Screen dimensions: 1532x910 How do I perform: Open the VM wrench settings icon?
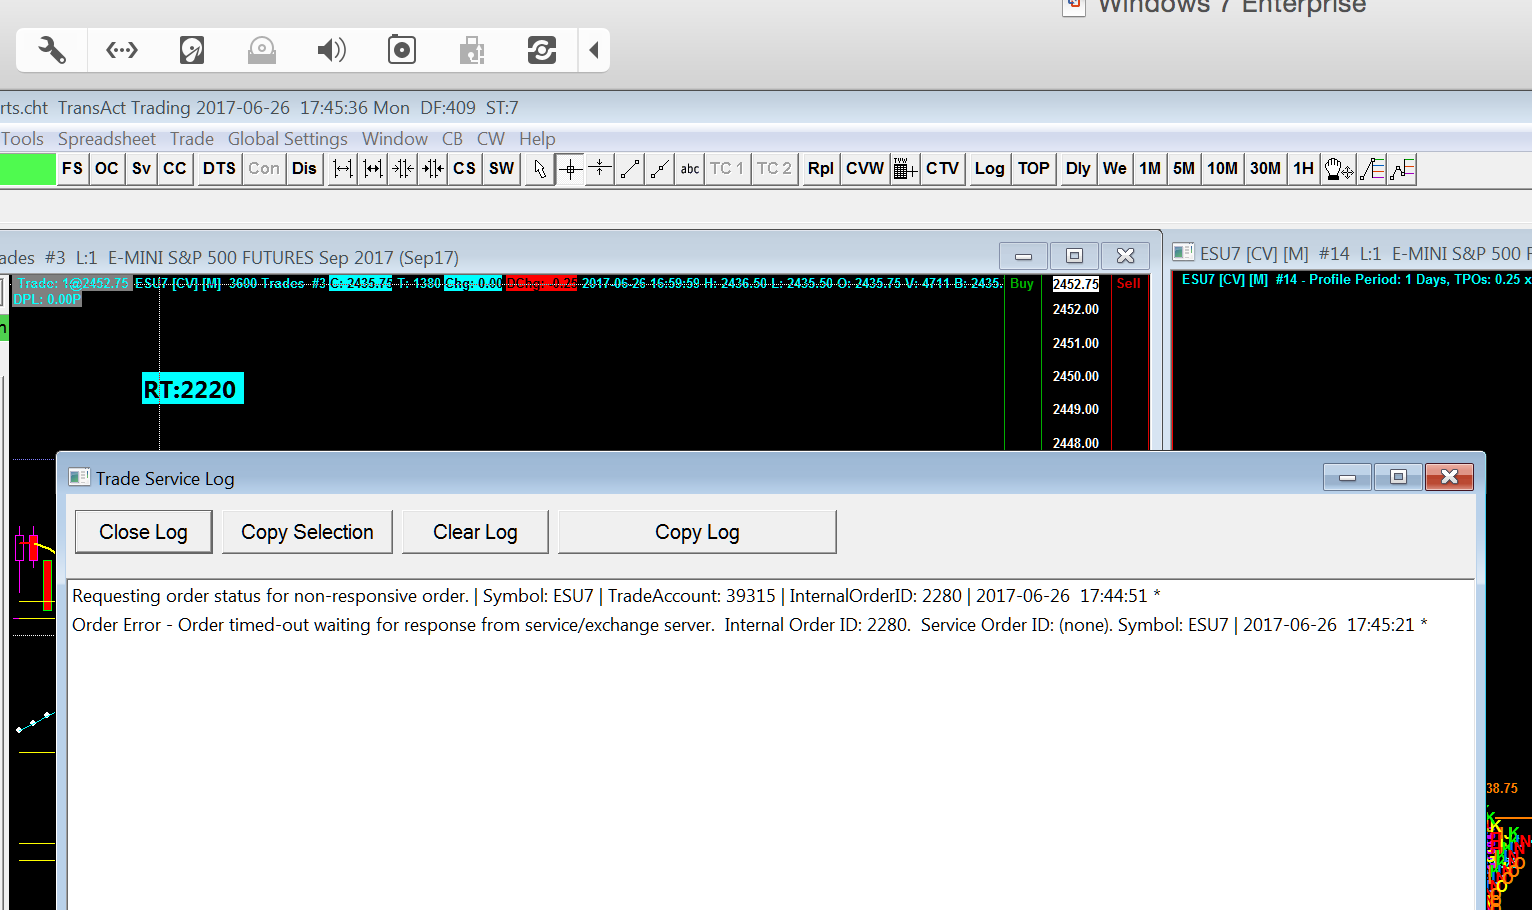52,50
